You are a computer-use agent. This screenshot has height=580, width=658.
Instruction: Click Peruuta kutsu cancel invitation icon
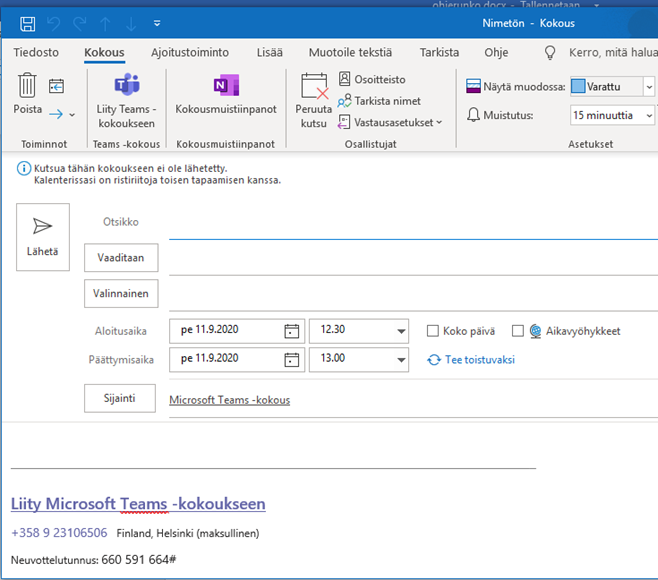tap(315, 86)
